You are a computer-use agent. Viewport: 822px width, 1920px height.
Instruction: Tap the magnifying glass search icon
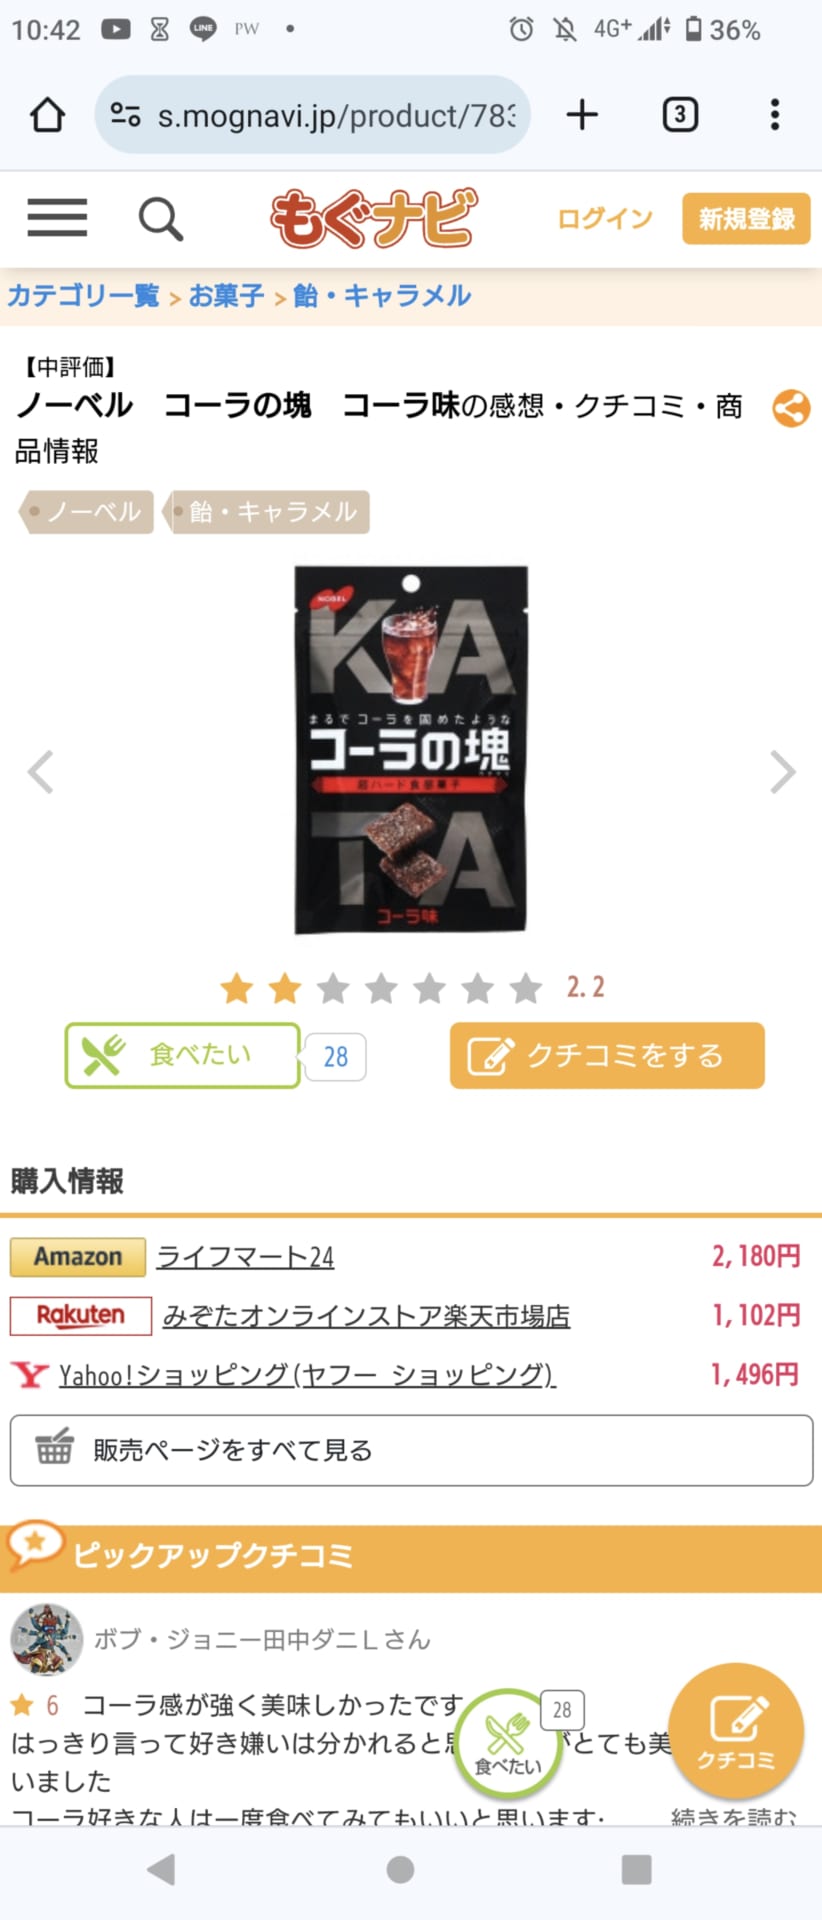point(160,218)
